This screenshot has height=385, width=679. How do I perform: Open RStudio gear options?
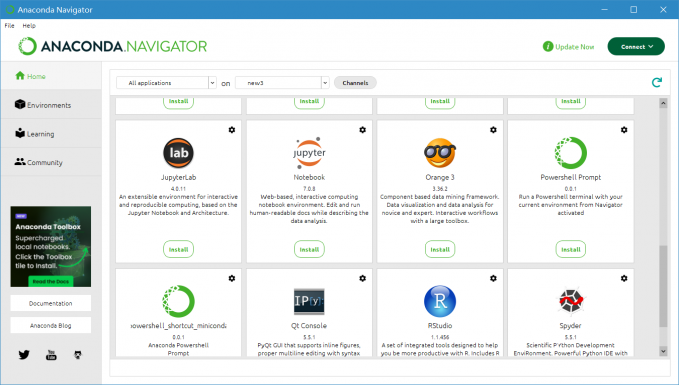coord(493,278)
